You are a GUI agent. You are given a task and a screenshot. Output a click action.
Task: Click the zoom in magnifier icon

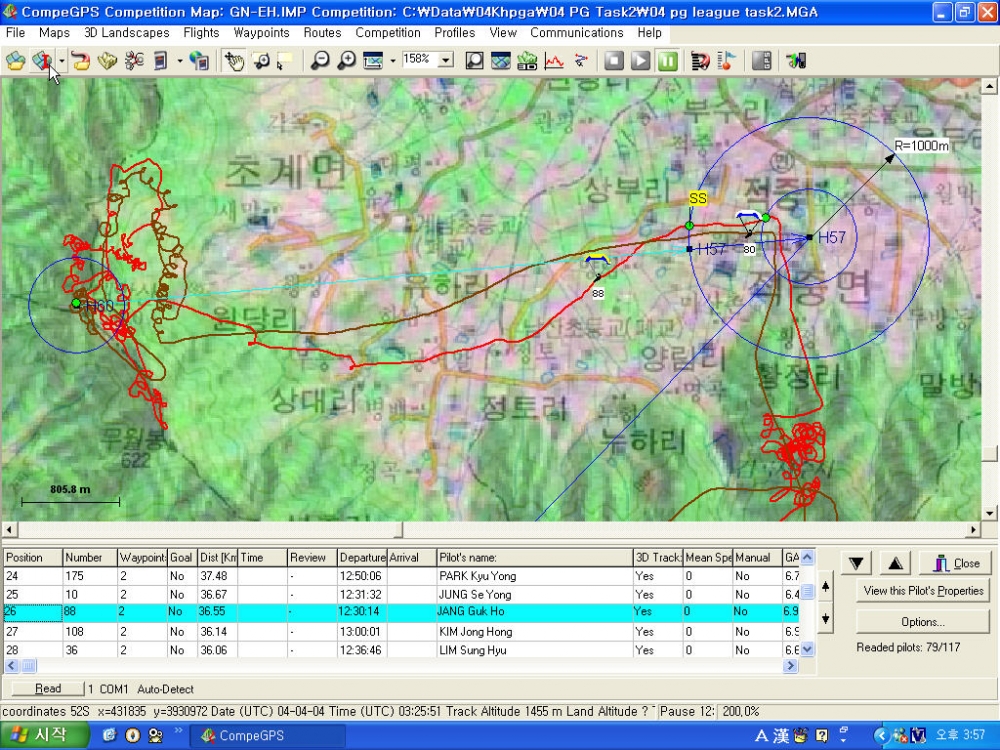346,61
